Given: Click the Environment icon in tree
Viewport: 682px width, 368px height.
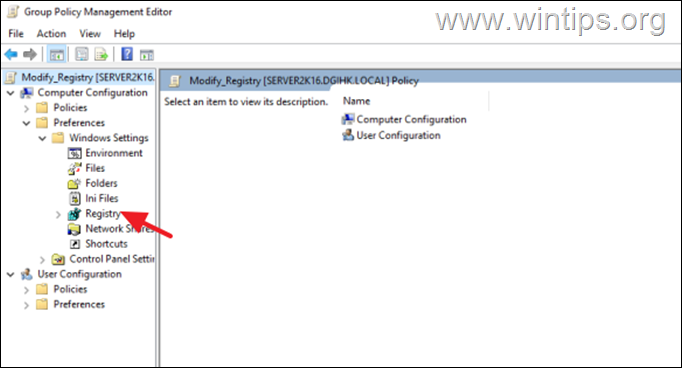Looking at the screenshot, I should point(74,153).
